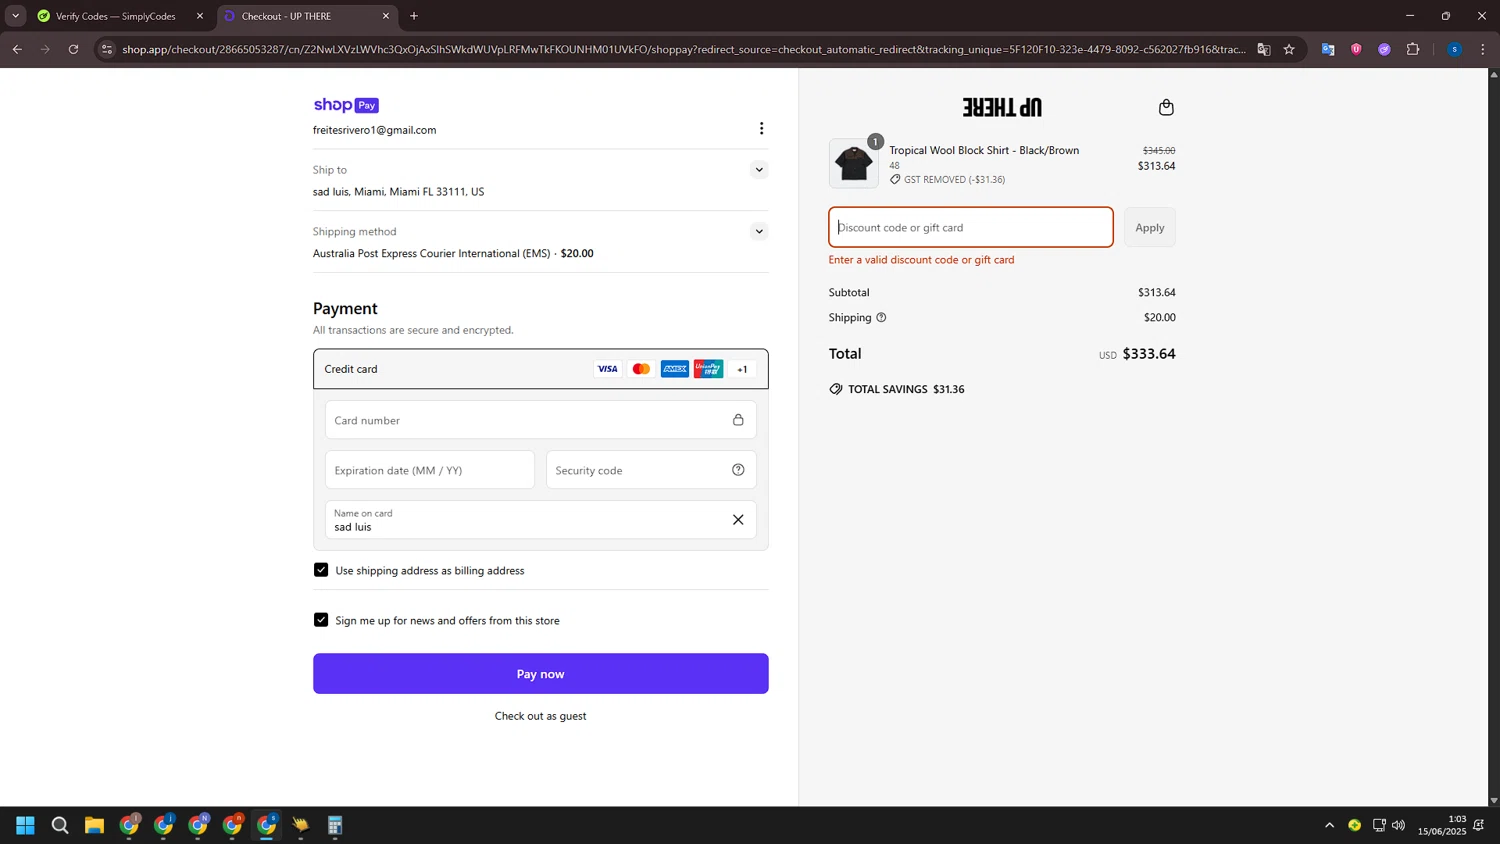Open the shopping bag icon

point(1165,107)
